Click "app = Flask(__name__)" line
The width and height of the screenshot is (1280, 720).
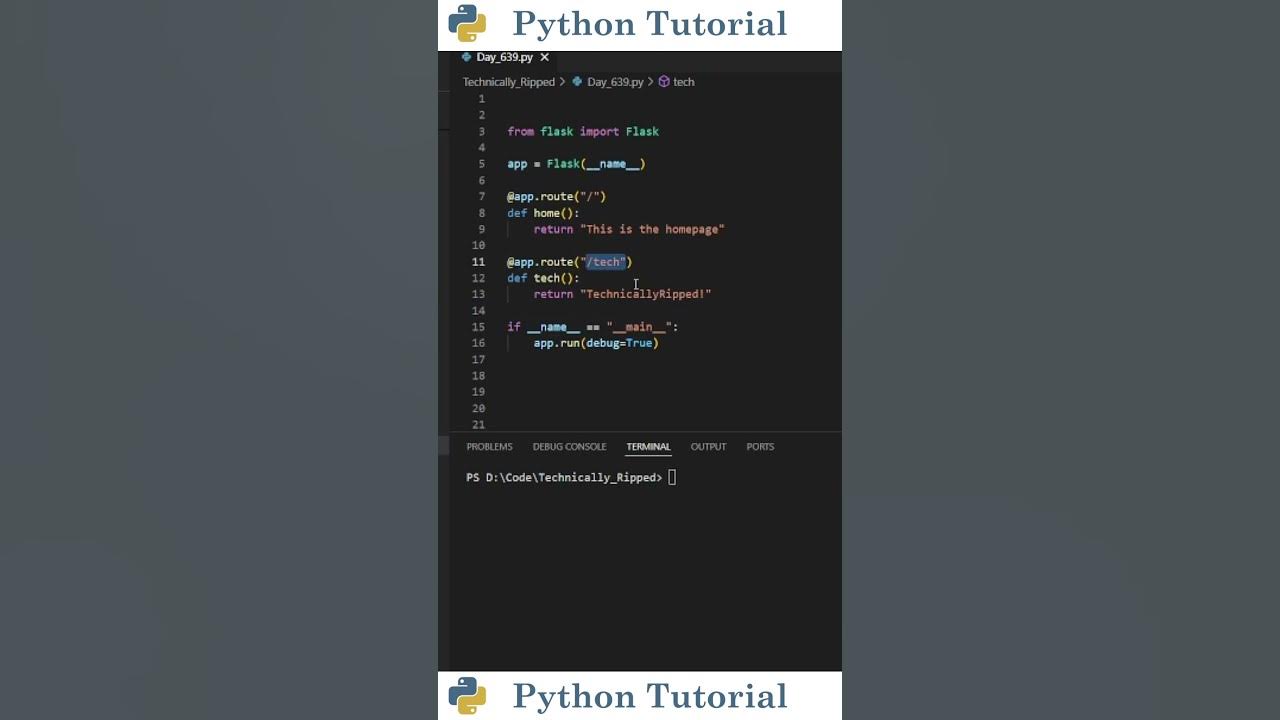point(576,164)
